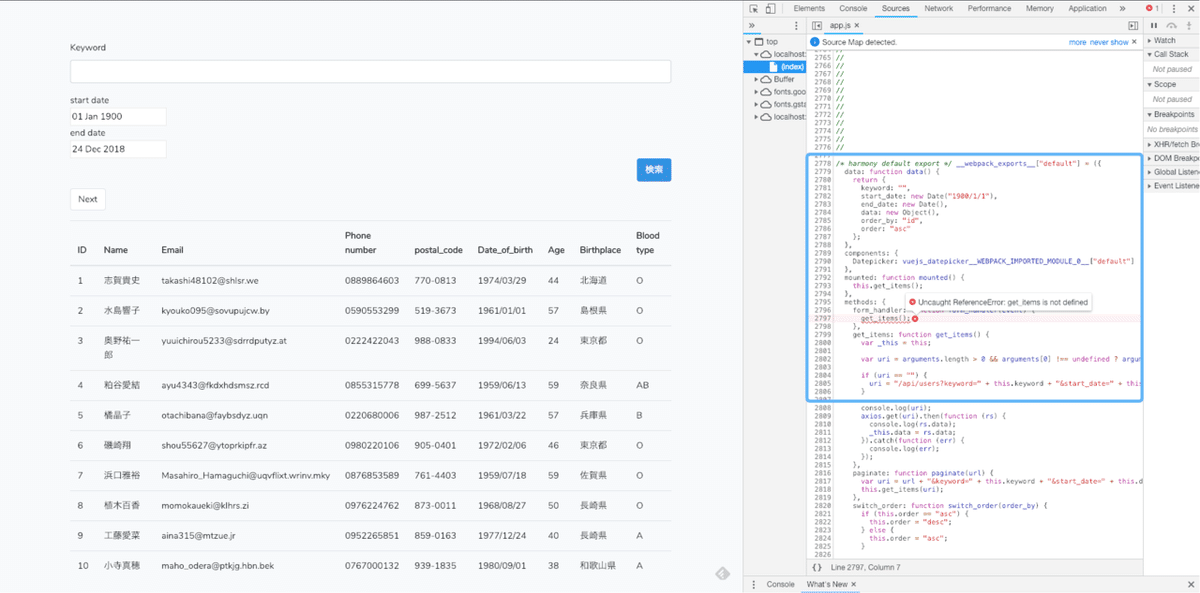
Task: Sort table by ID column header
Action: 82,250
